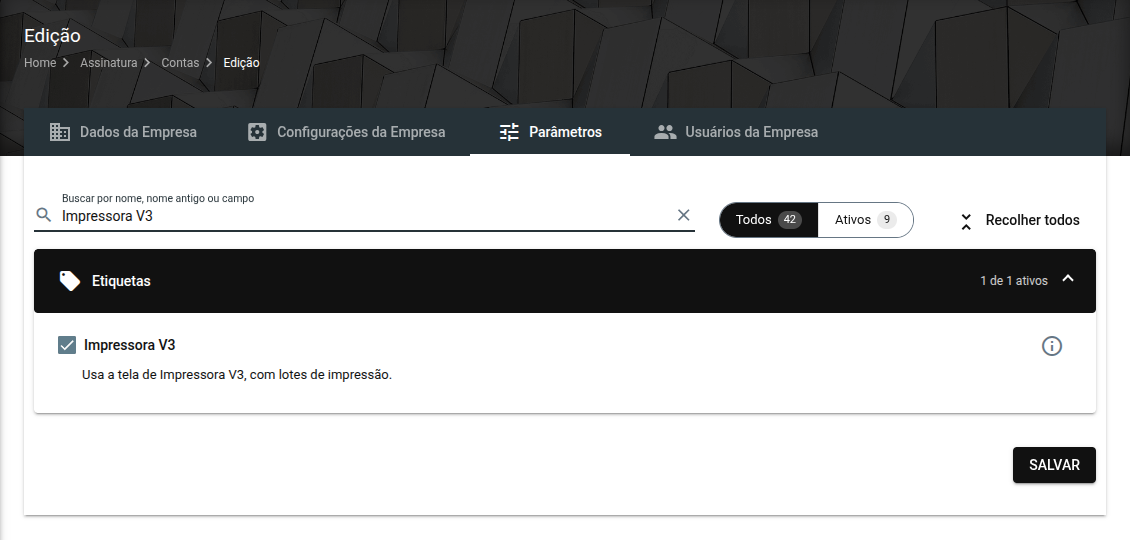1130x540 pixels.
Task: Click the Edição breadcrumb item
Action: click(x=241, y=63)
